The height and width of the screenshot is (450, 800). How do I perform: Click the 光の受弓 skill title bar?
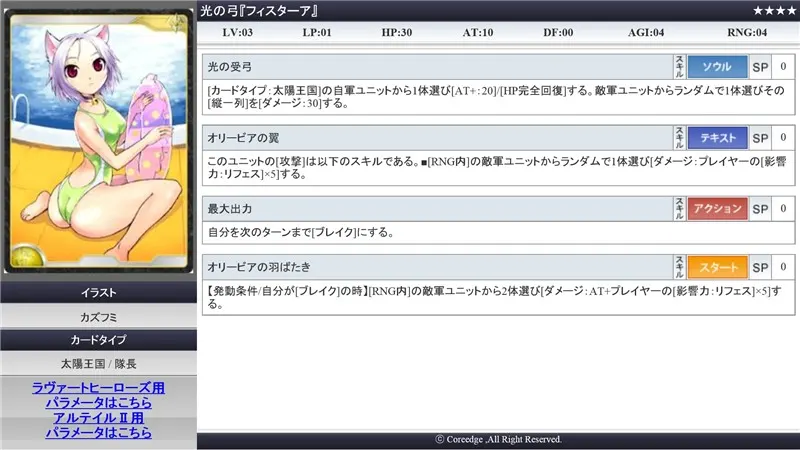[436, 67]
